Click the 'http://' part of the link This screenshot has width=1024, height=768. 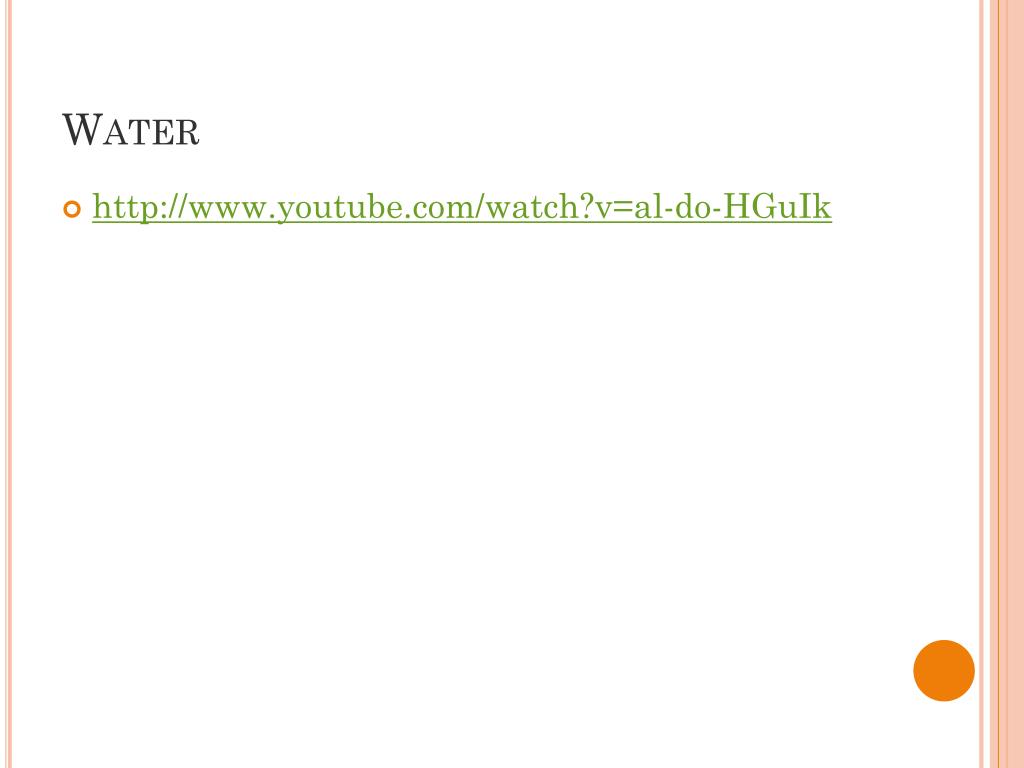click(139, 207)
